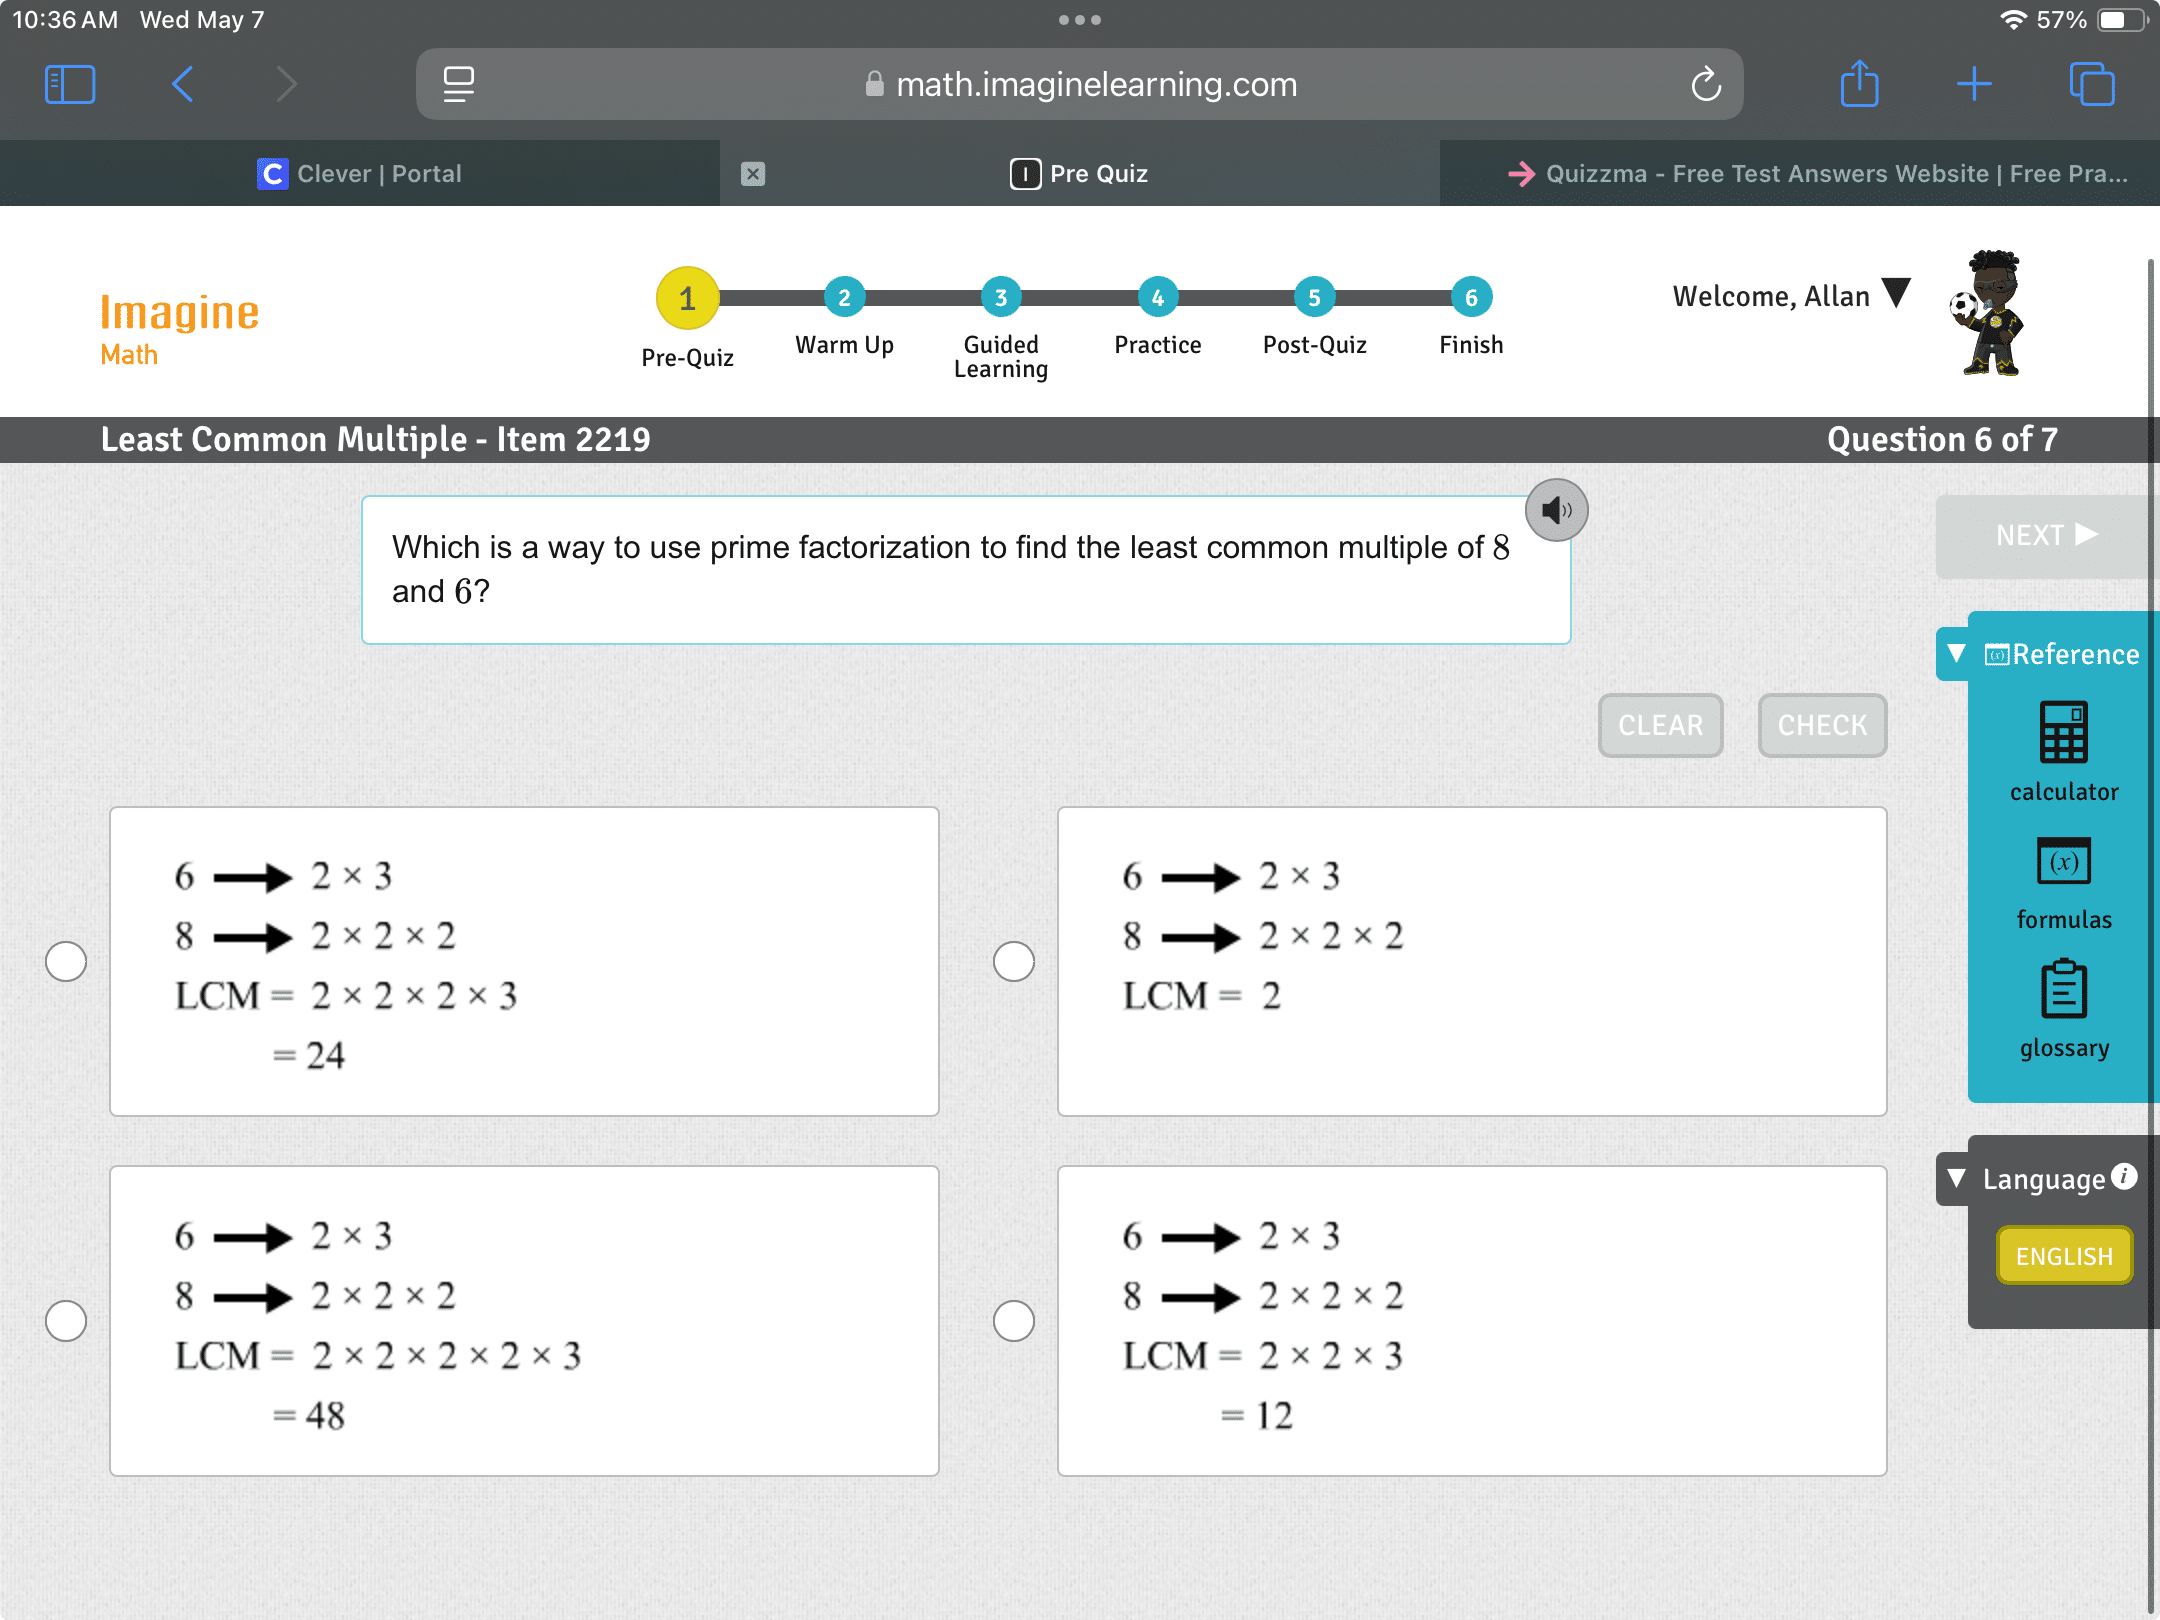Open new tab with plus icon

(x=1974, y=84)
